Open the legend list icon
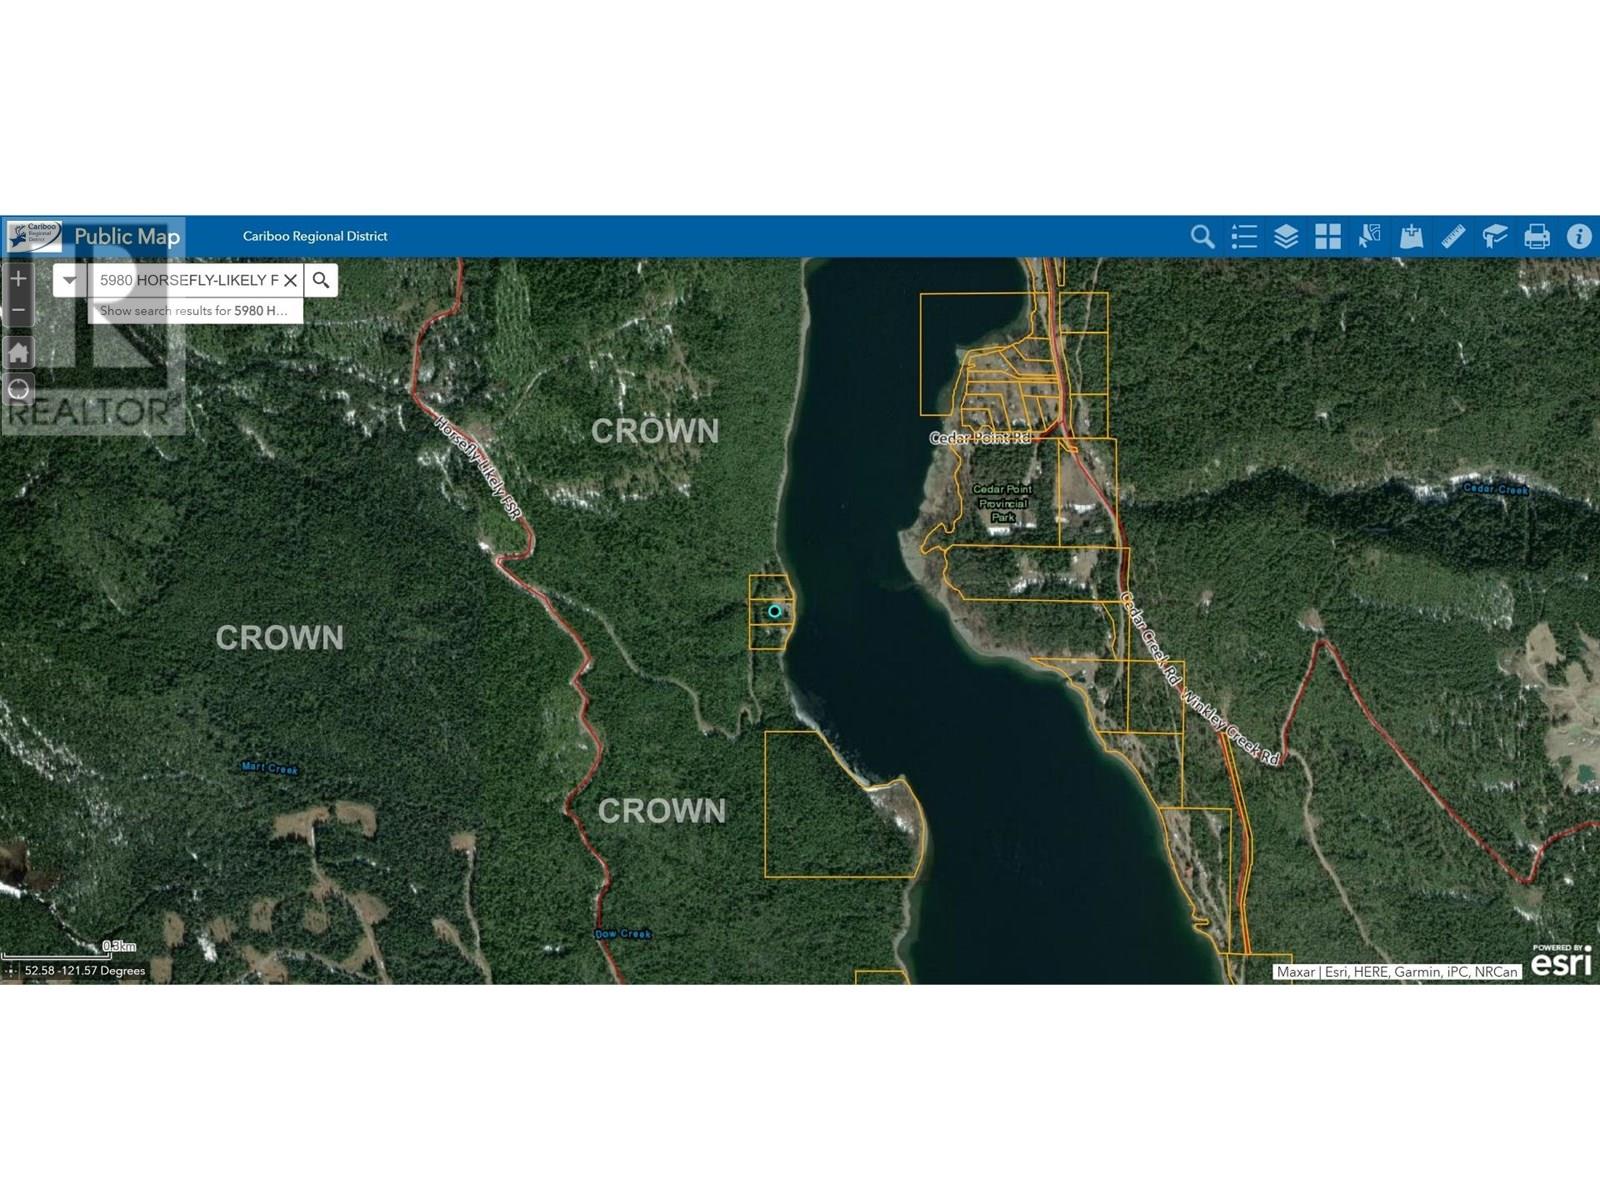The image size is (1600, 1200). (x=1244, y=237)
